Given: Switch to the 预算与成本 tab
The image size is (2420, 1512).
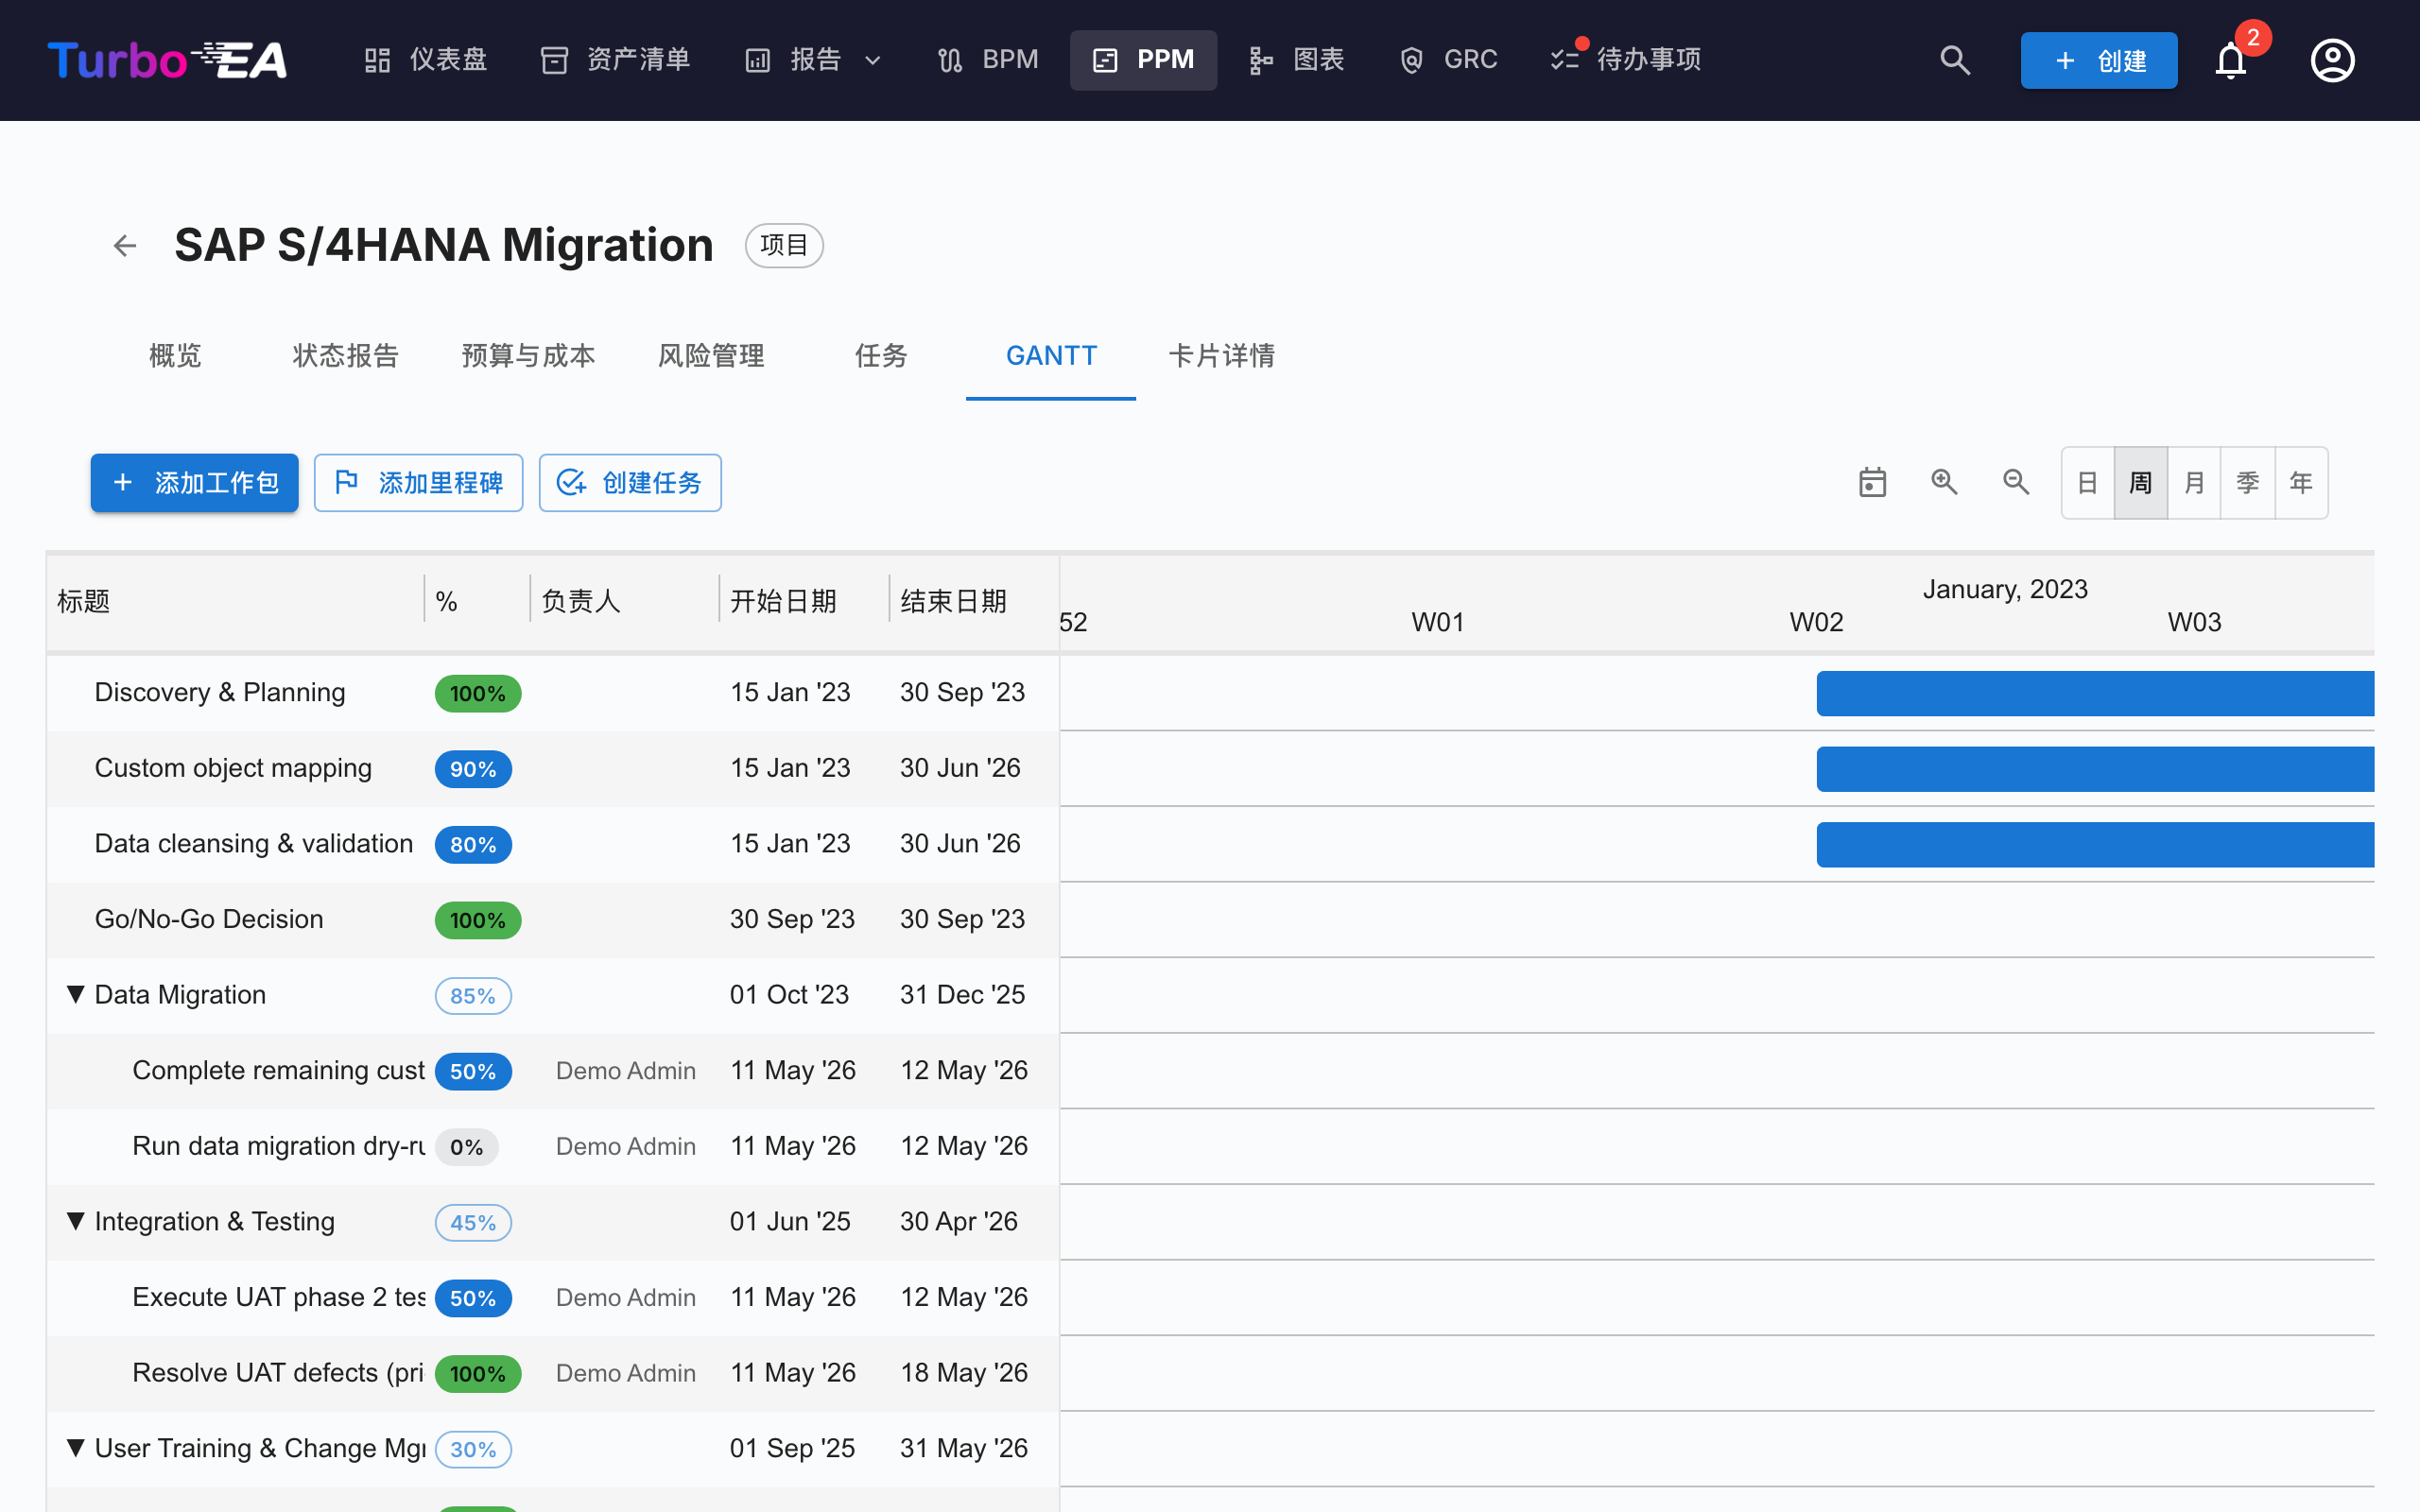Looking at the screenshot, I should click(528, 356).
